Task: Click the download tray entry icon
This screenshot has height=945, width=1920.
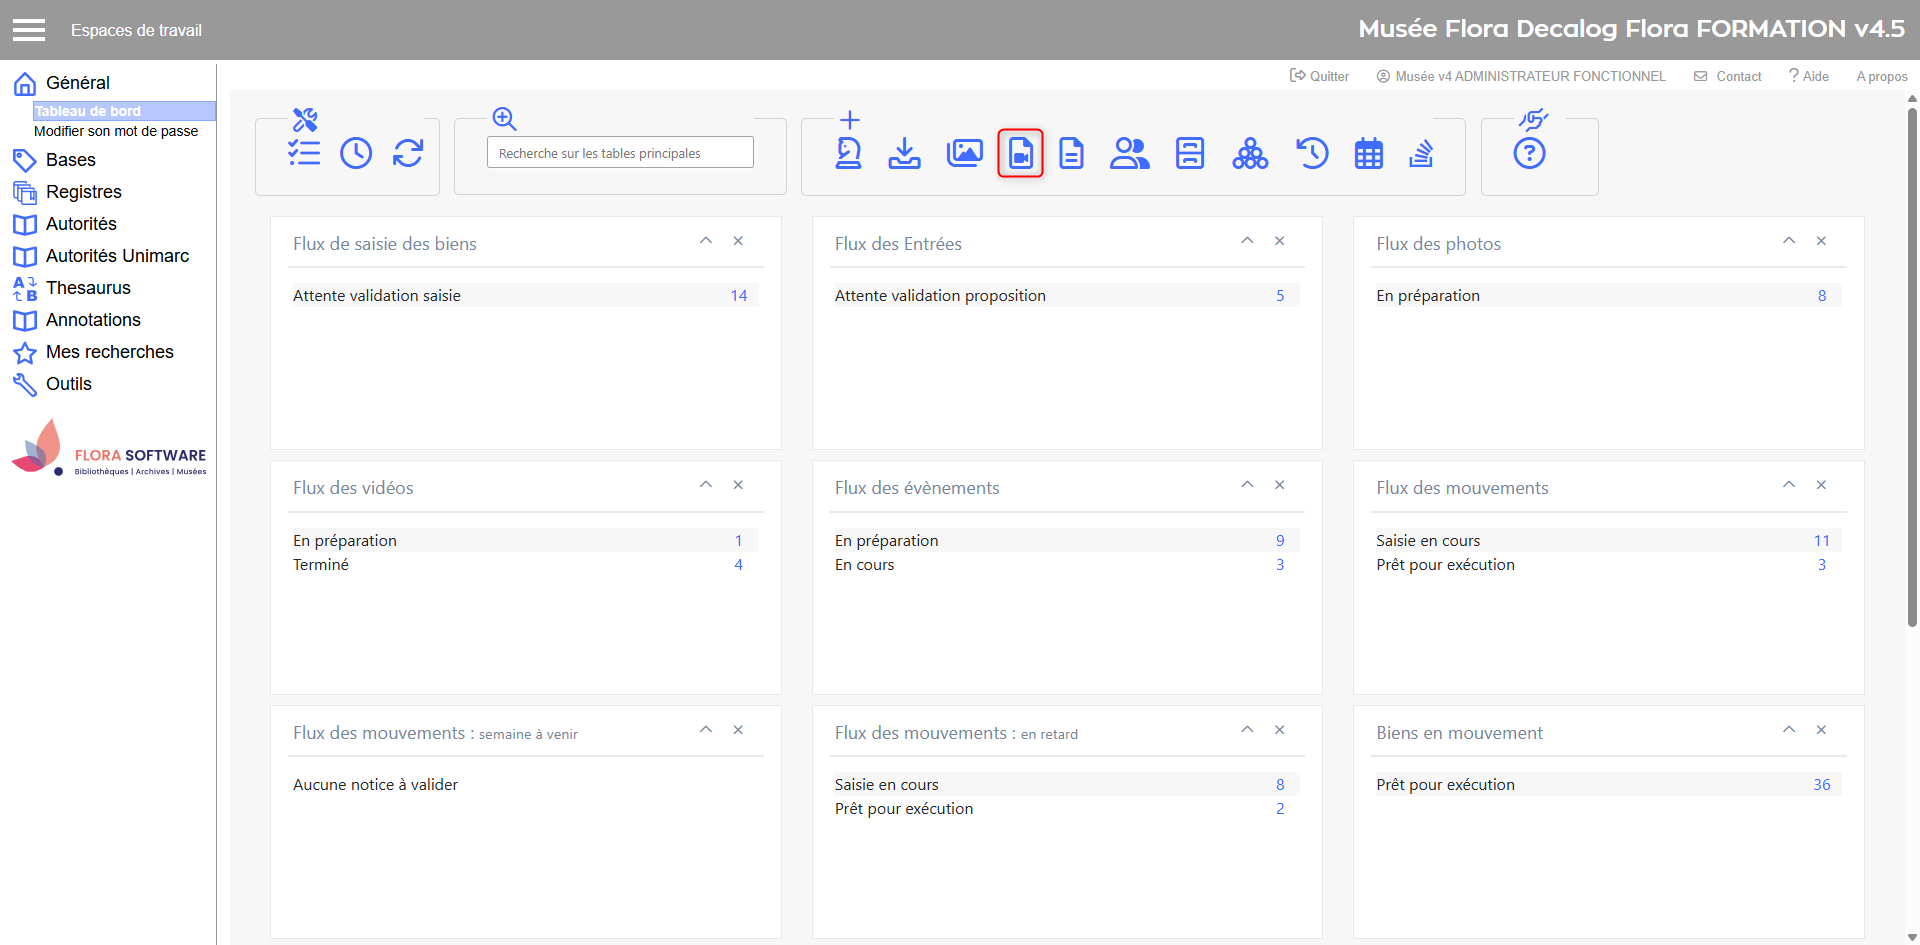Action: 904,153
